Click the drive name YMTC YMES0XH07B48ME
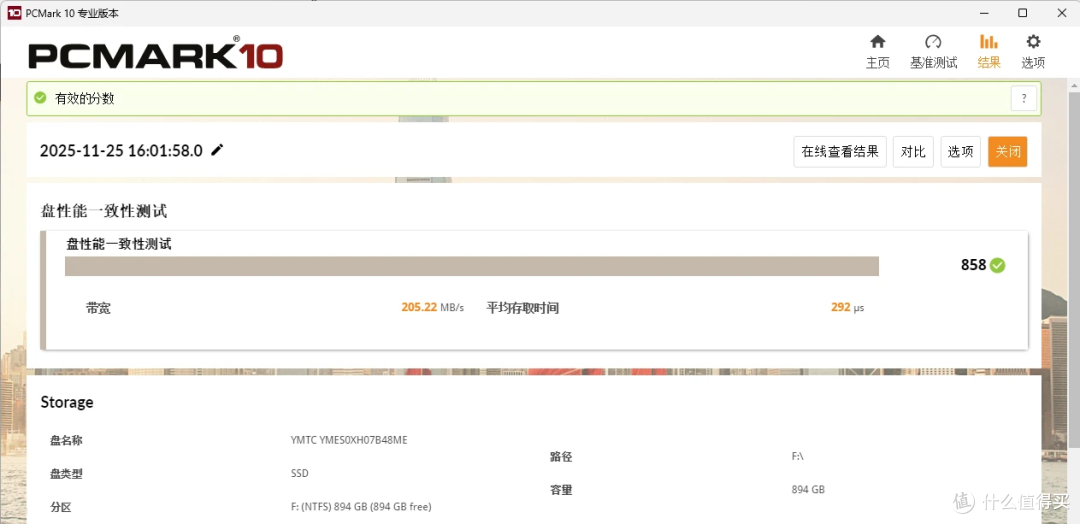Image resolution: width=1080 pixels, height=524 pixels. [349, 440]
